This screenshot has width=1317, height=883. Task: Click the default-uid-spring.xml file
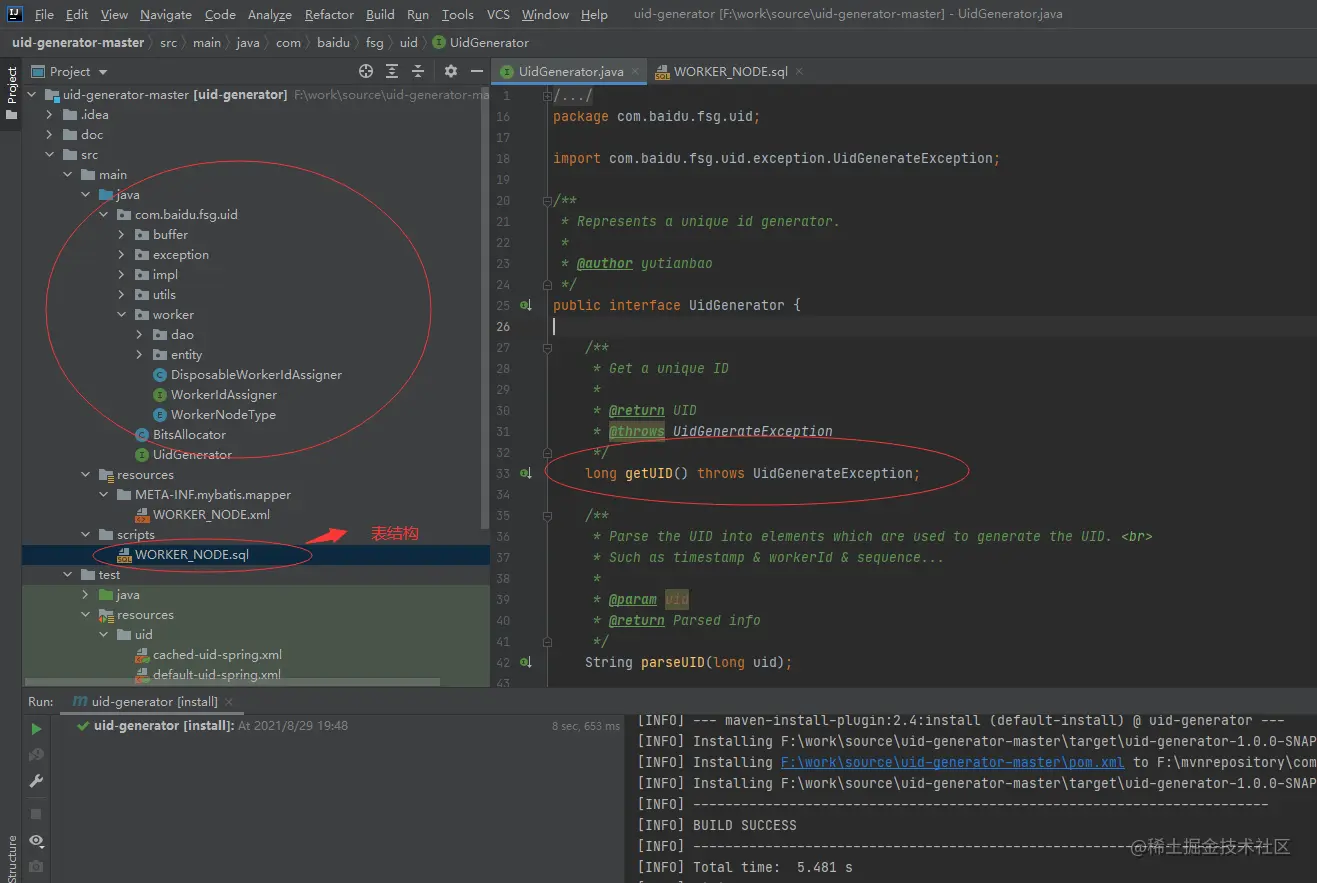(217, 674)
